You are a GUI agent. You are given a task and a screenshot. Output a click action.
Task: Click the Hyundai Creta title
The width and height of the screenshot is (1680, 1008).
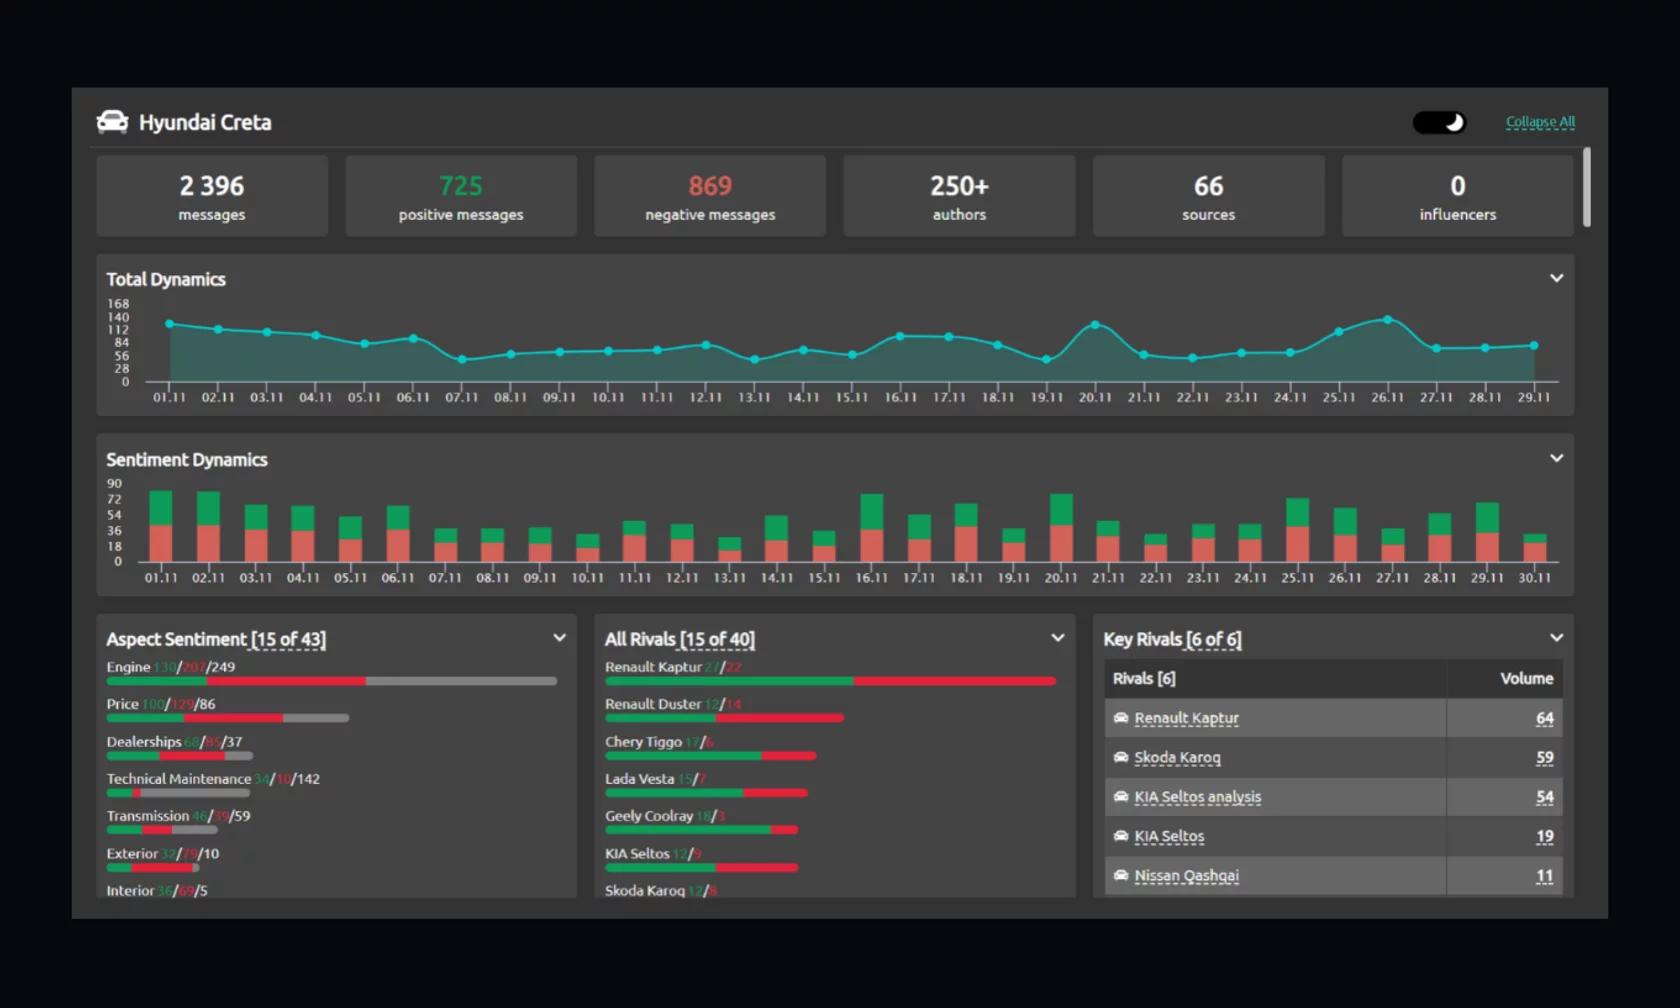click(205, 122)
